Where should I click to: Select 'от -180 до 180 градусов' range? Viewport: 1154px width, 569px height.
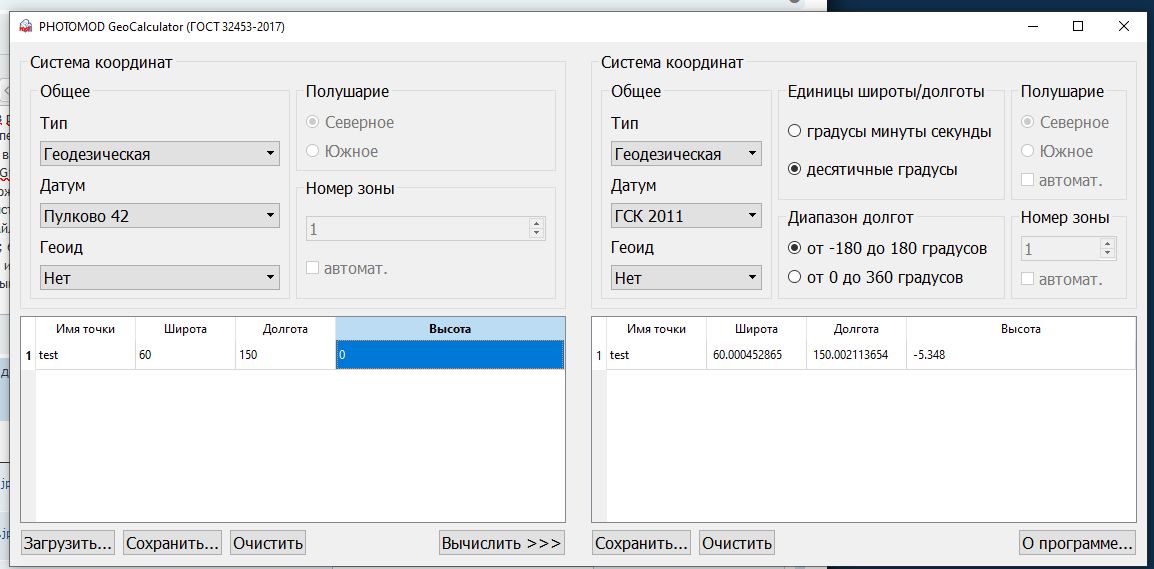[795, 248]
